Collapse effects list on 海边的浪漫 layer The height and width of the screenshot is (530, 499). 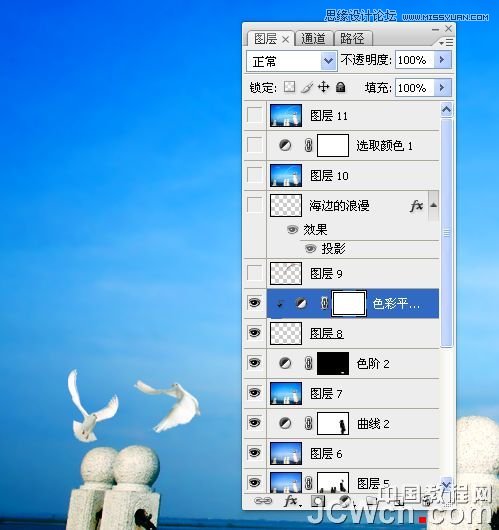coord(433,205)
